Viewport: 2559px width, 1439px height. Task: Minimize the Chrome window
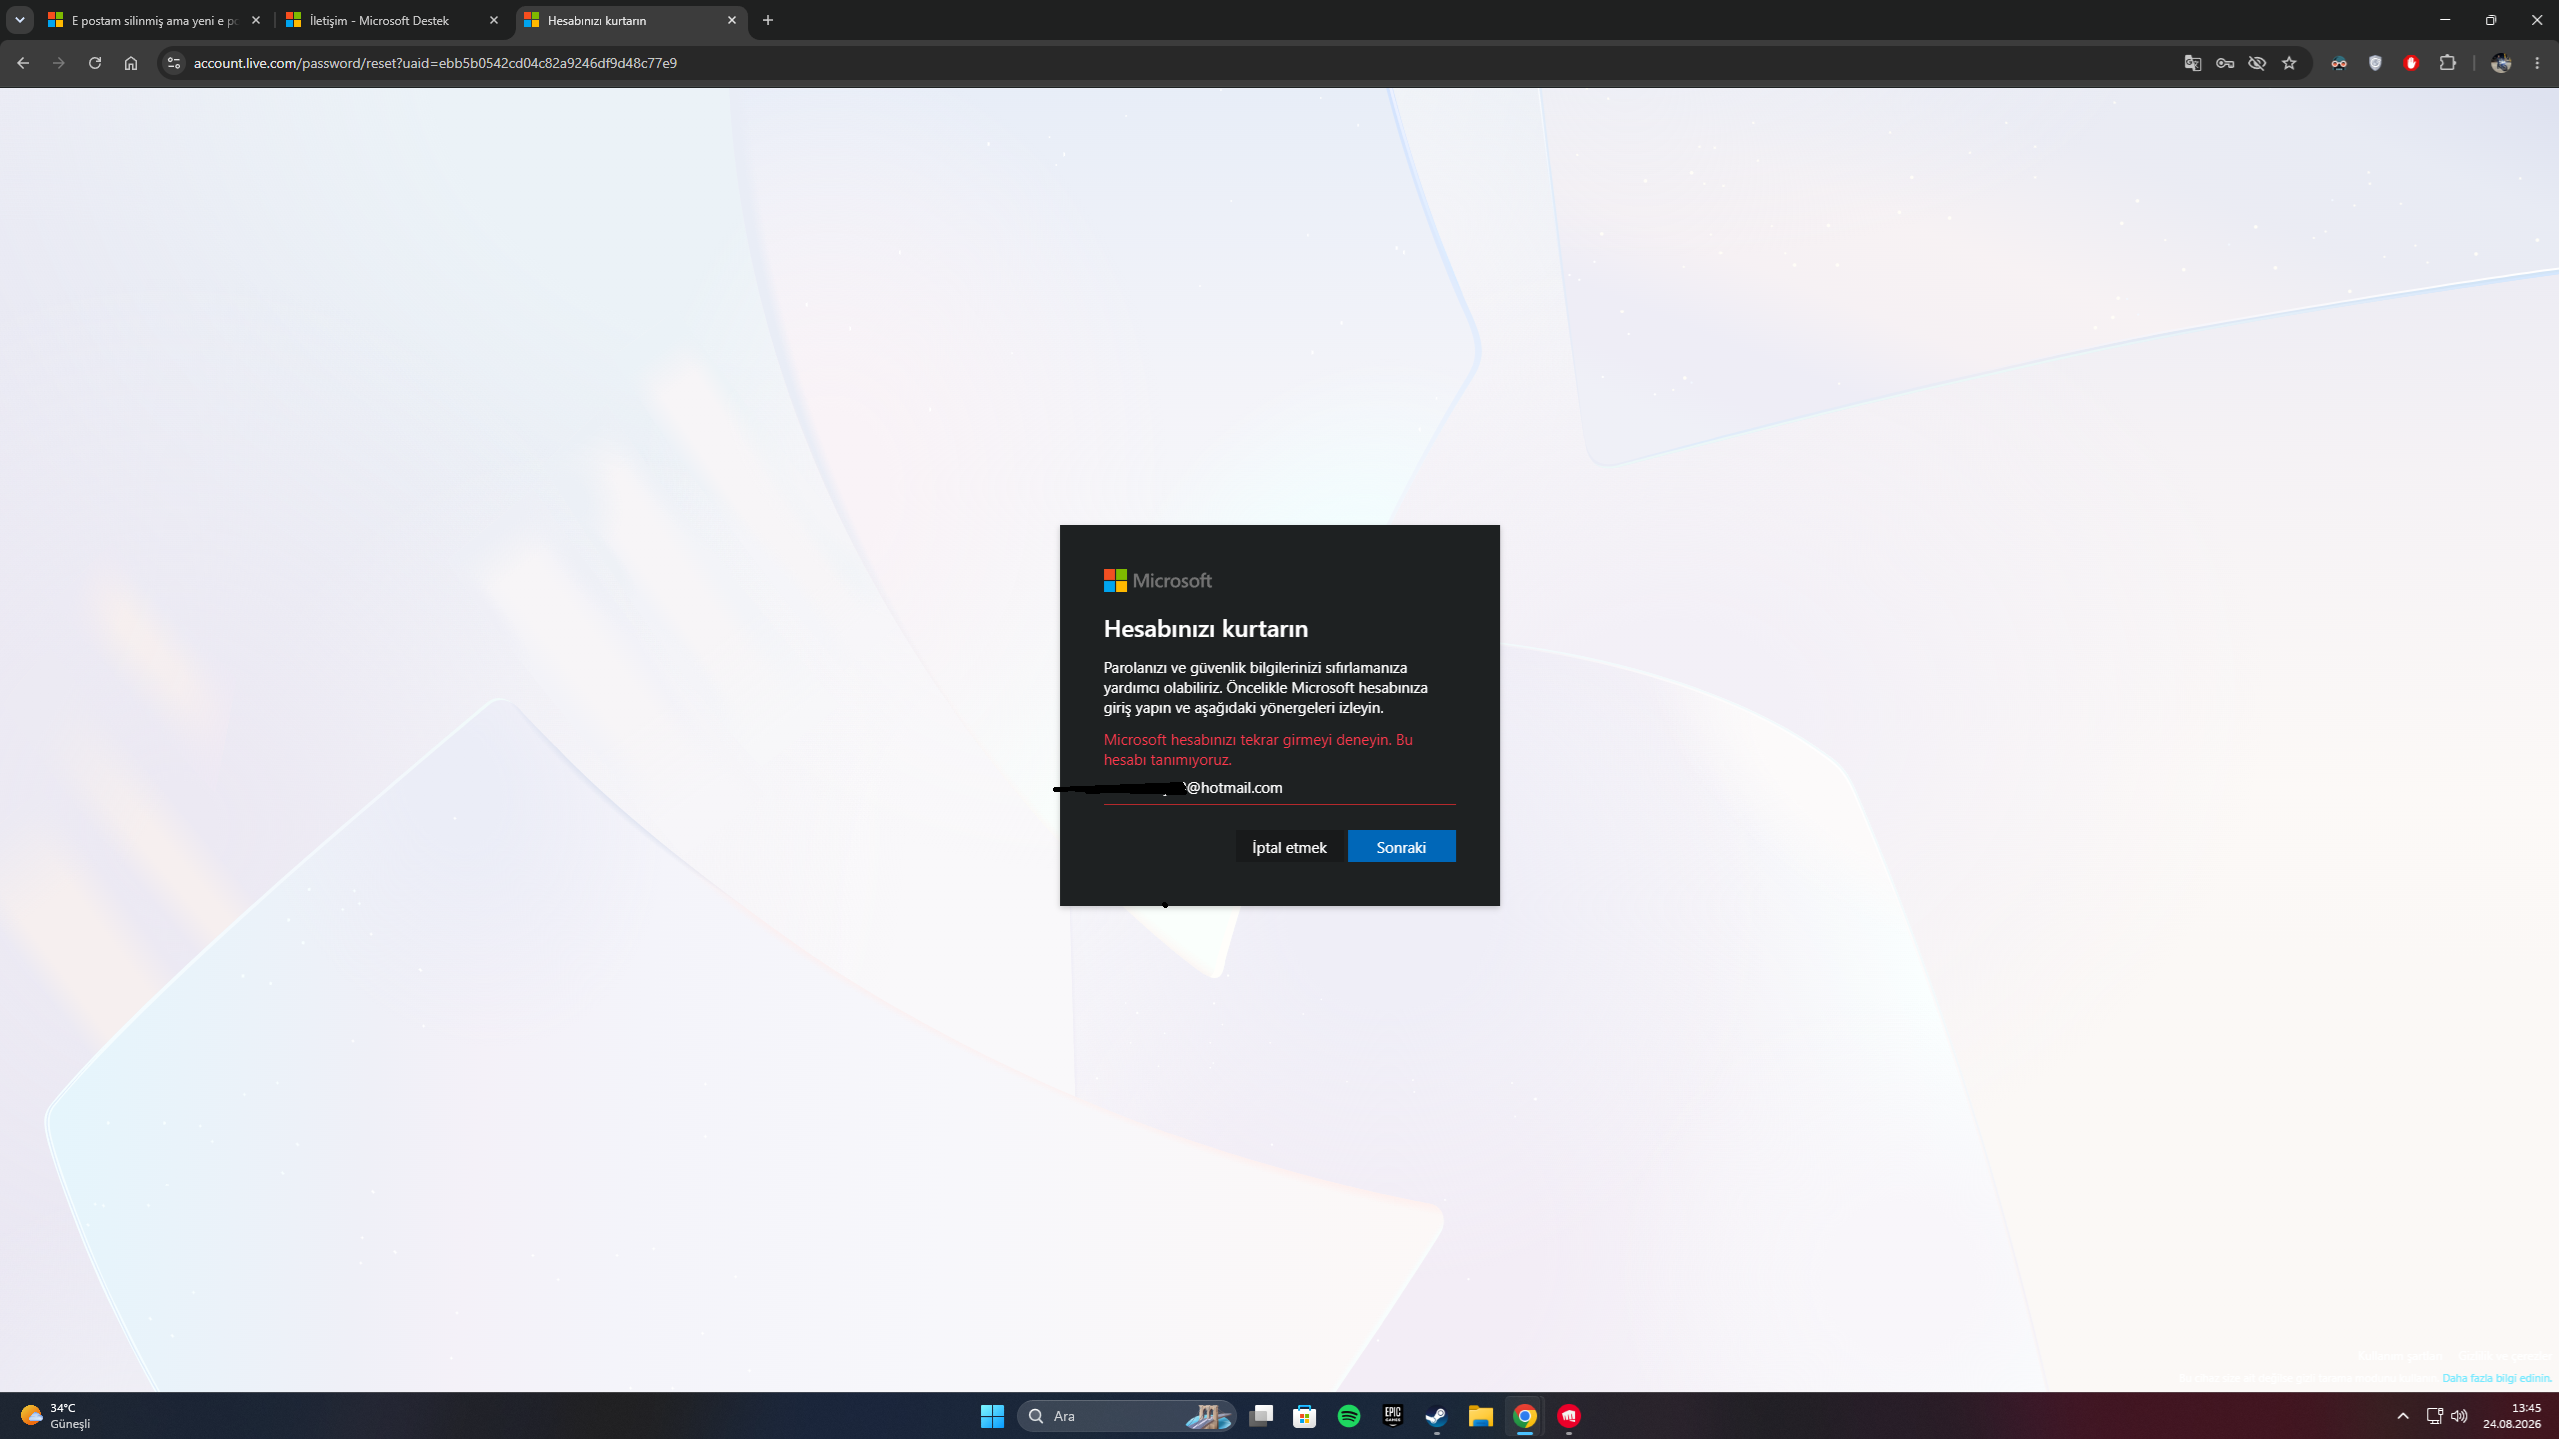point(2445,20)
